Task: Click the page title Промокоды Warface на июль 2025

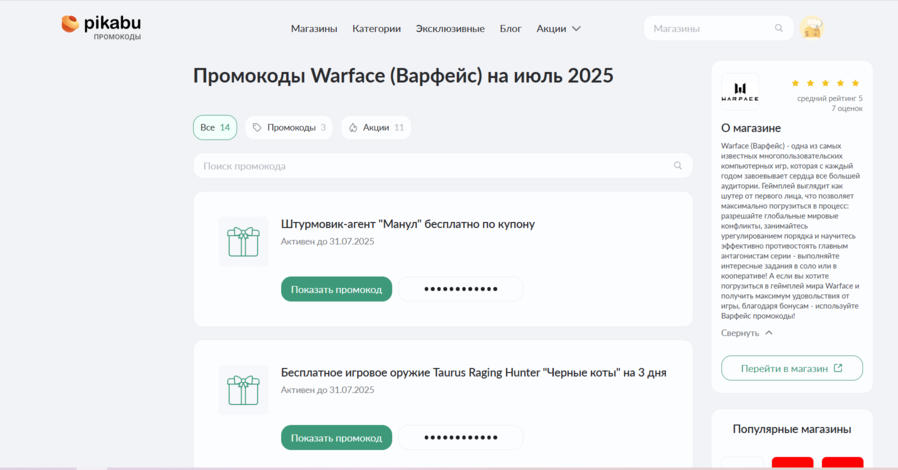Action: point(403,76)
